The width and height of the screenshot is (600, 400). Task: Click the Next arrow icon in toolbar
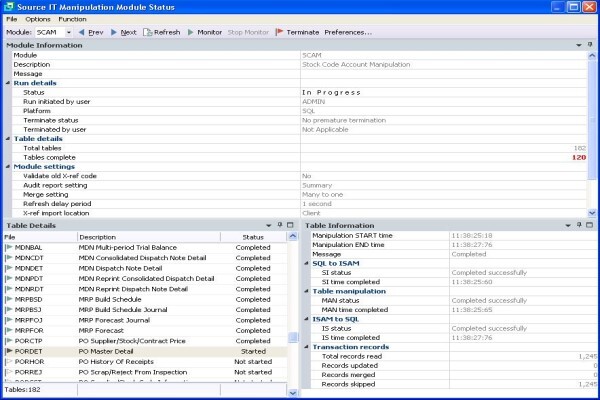click(114, 33)
